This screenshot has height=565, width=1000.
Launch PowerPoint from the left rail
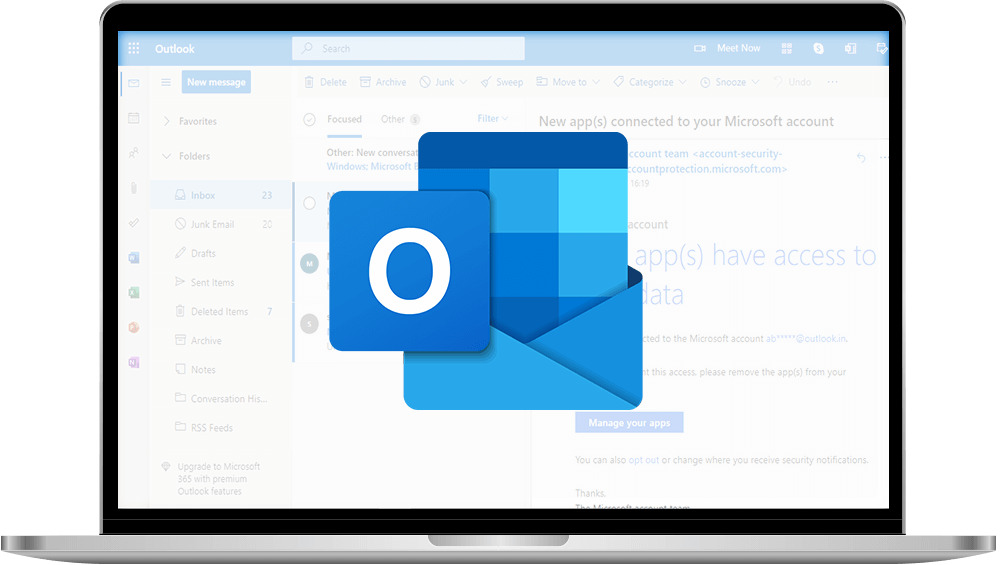click(133, 327)
